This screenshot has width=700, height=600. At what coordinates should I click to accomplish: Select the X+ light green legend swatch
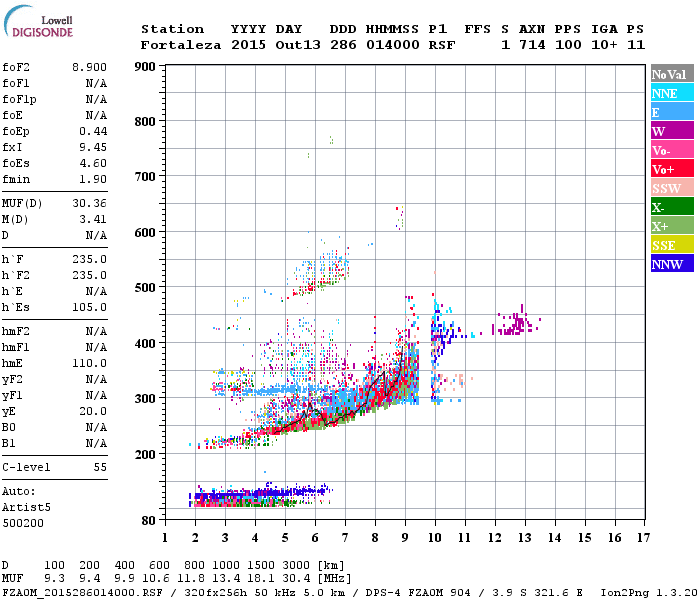(x=672, y=226)
